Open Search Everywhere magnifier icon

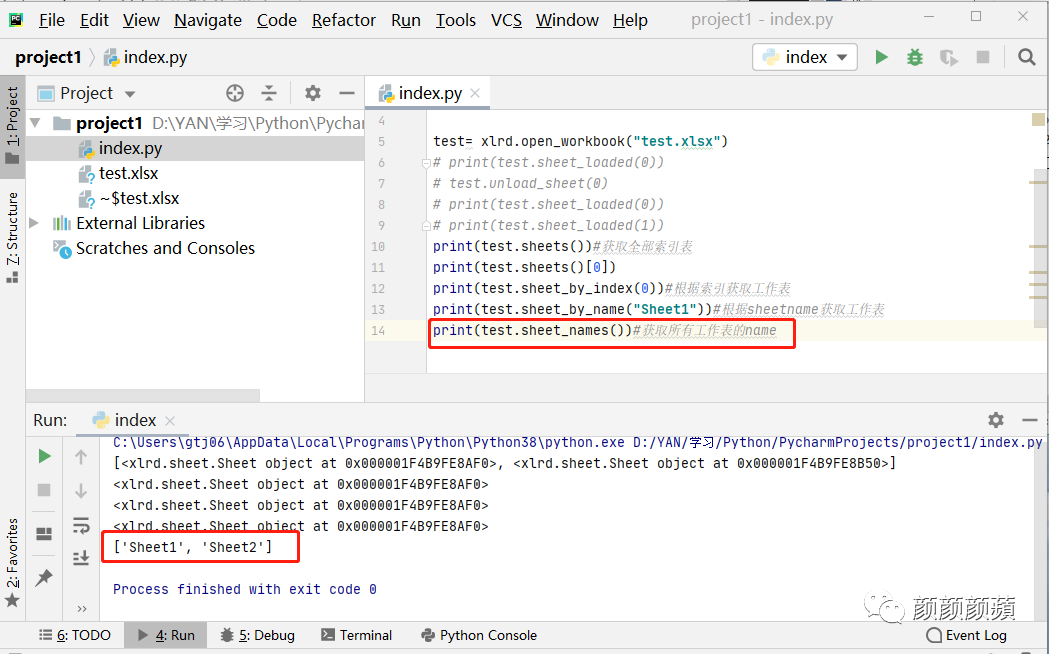point(1026,58)
